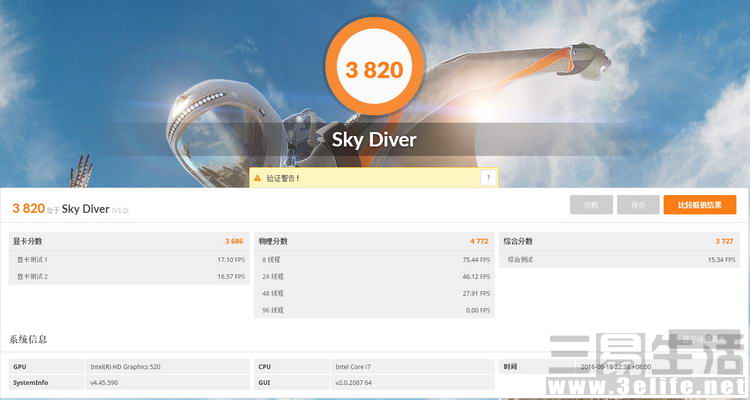Click the 3 820 score circle
The width and height of the screenshot is (750, 400).
click(x=375, y=67)
